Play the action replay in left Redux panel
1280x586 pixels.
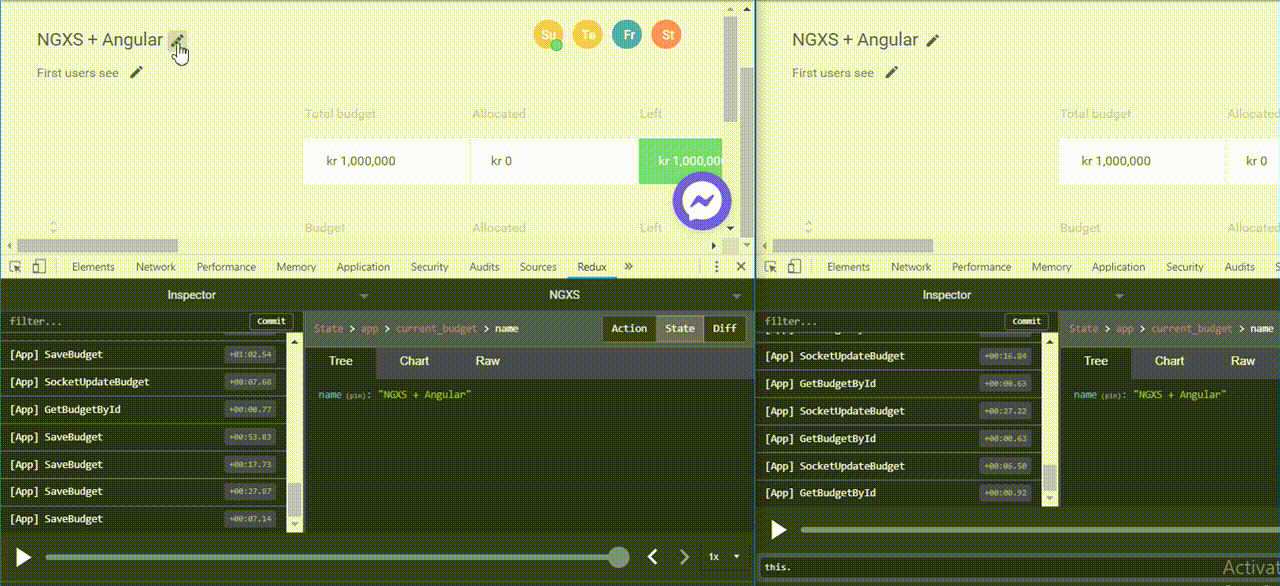pyautogui.click(x=23, y=556)
